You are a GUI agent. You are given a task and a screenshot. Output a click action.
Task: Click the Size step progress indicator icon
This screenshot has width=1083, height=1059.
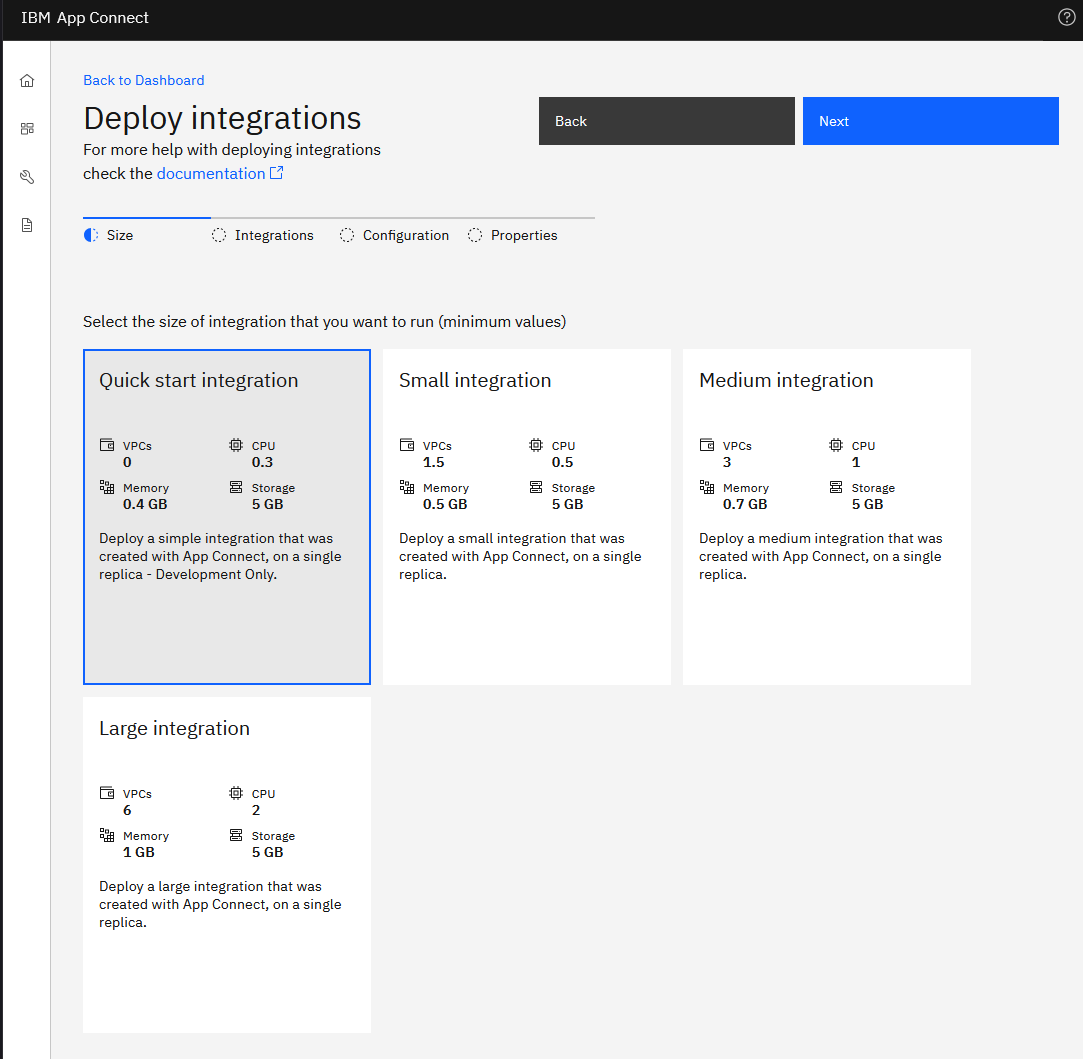tap(90, 236)
